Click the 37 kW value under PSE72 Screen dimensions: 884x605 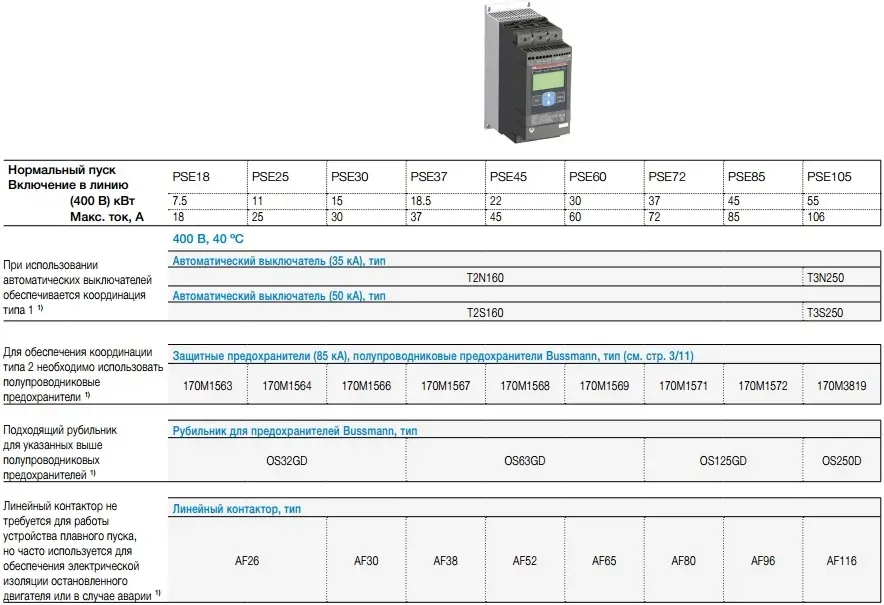click(x=654, y=201)
